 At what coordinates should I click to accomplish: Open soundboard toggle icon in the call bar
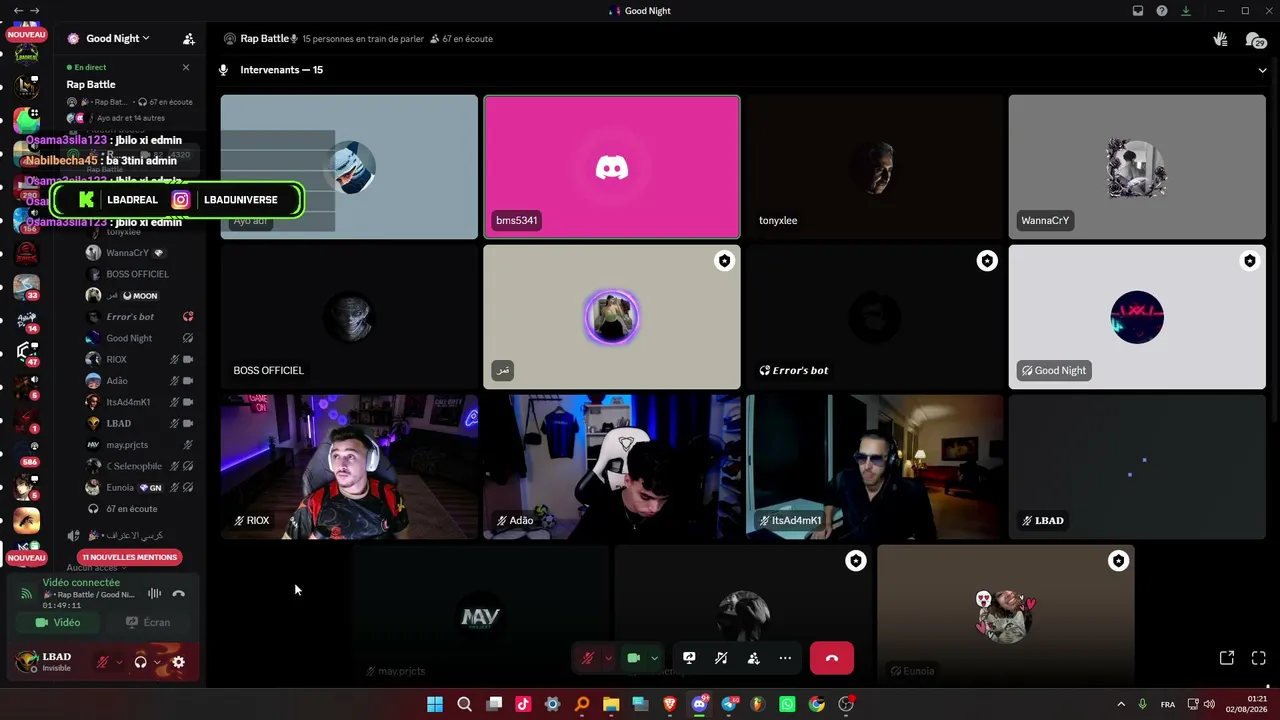click(721, 658)
